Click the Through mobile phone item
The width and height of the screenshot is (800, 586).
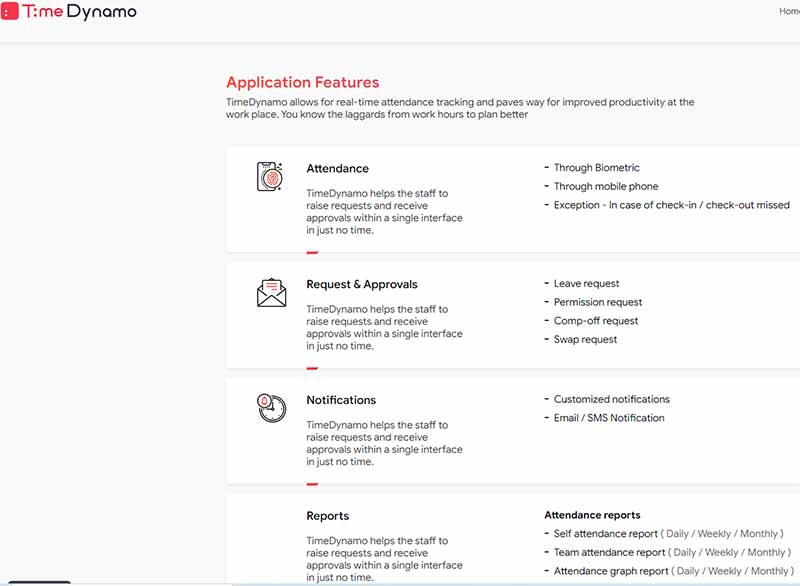coord(606,186)
